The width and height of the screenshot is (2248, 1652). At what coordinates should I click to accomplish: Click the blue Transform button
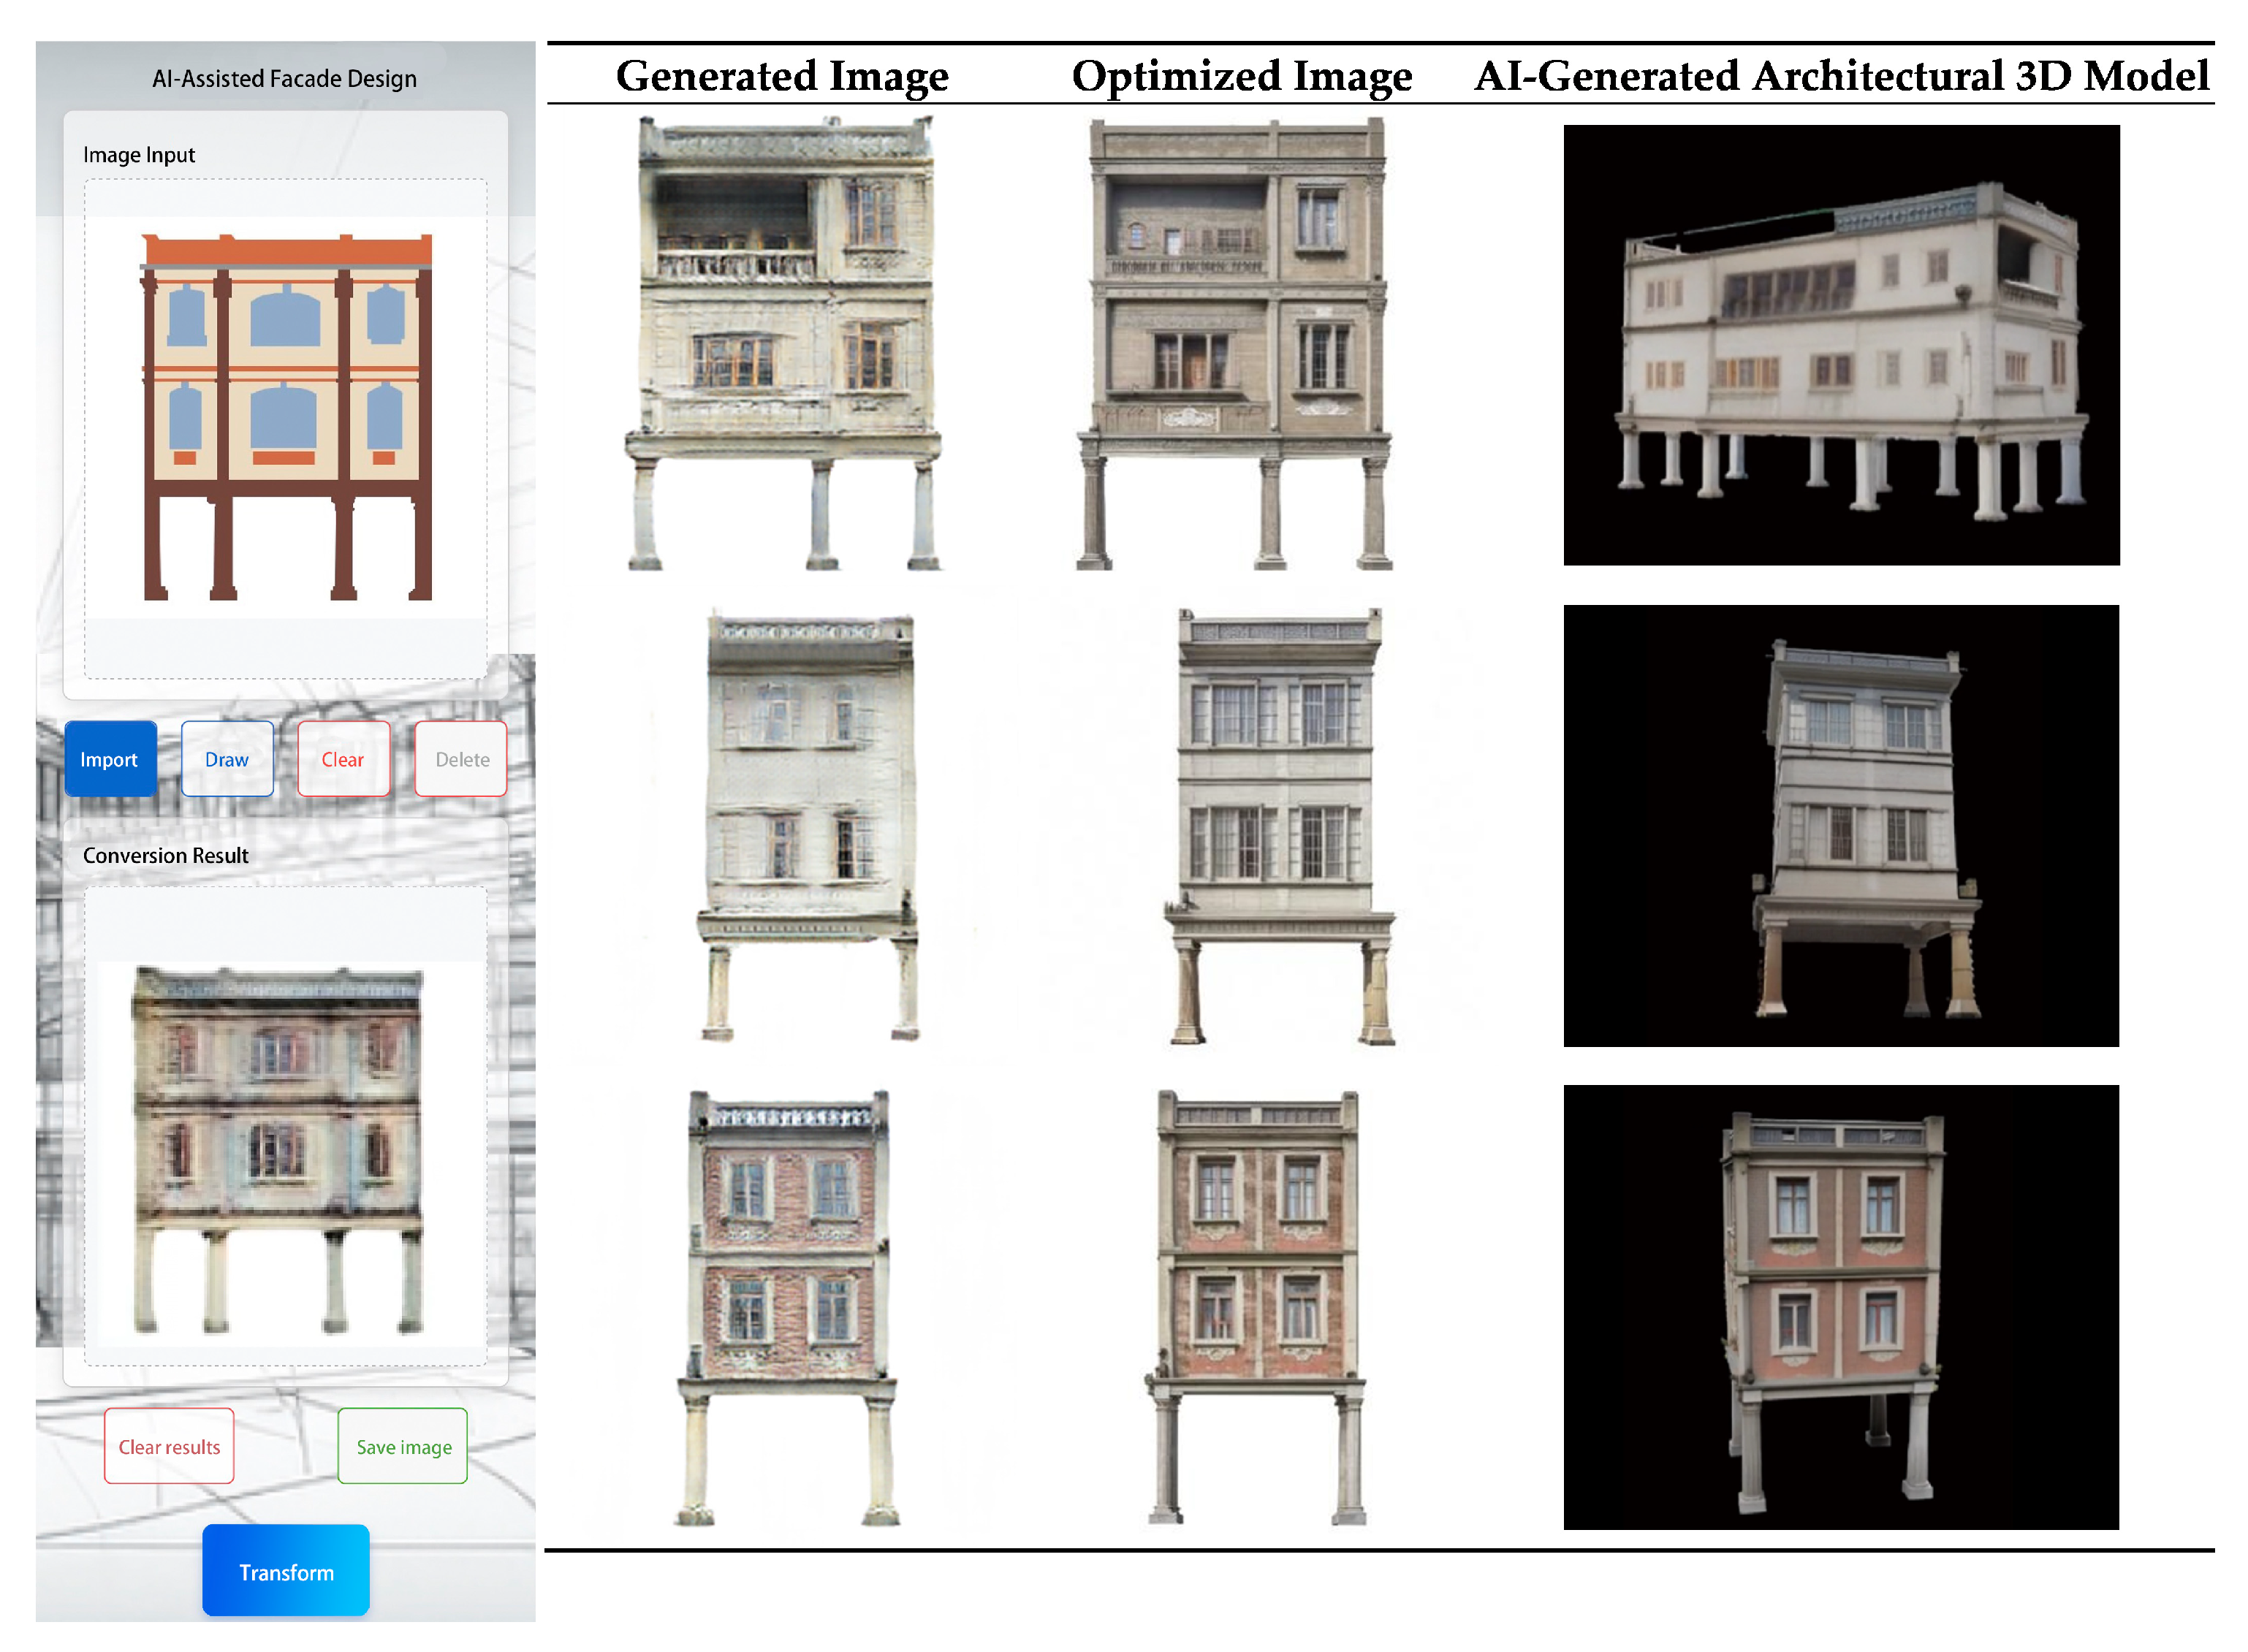coord(286,1571)
